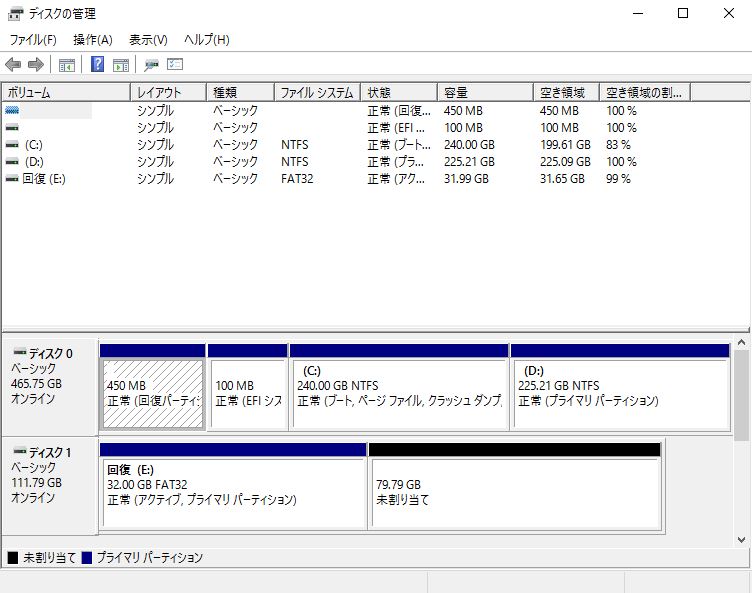The height and width of the screenshot is (593, 752).
Task: Select the drive icon beside 回復 (E:) in list
Action: (x=12, y=178)
